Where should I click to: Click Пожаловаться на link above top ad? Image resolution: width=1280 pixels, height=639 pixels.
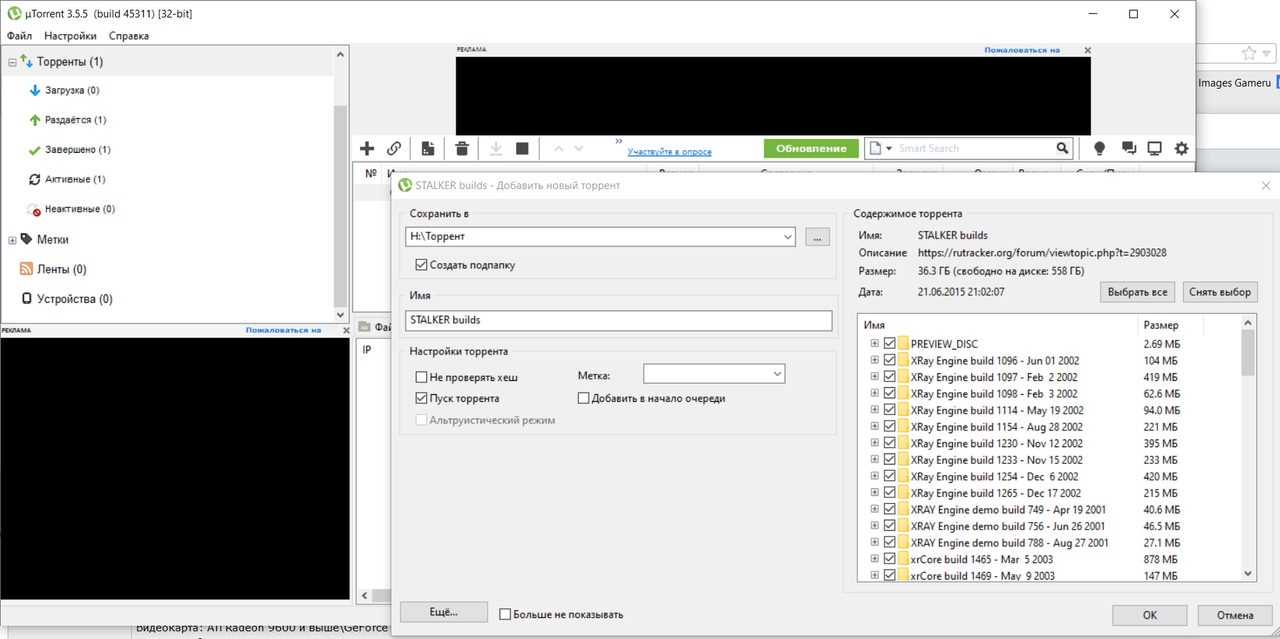pos(1021,50)
